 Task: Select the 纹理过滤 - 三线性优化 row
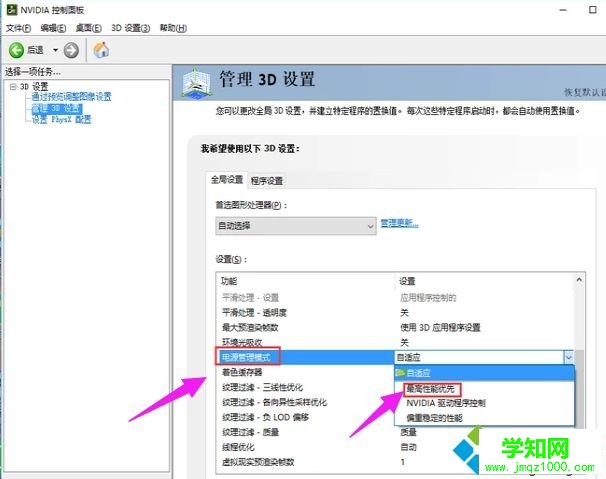[305, 387]
